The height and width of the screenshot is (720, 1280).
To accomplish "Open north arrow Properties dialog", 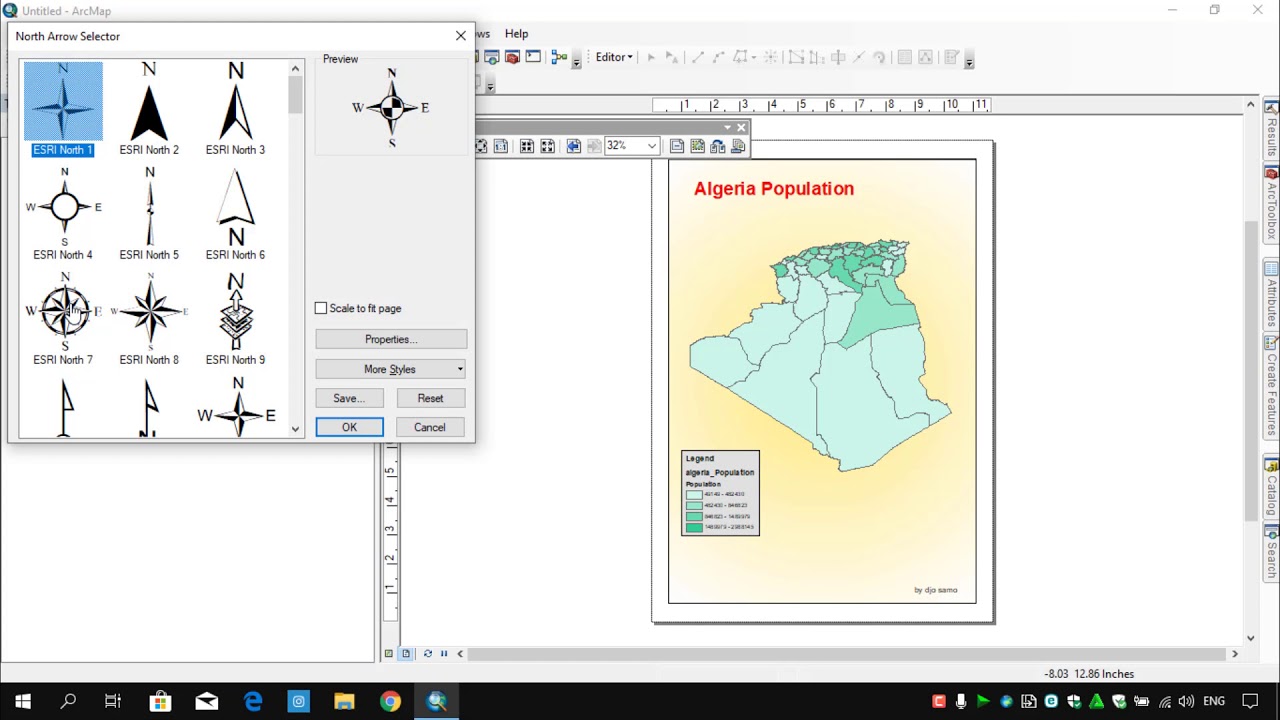I will click(x=391, y=339).
